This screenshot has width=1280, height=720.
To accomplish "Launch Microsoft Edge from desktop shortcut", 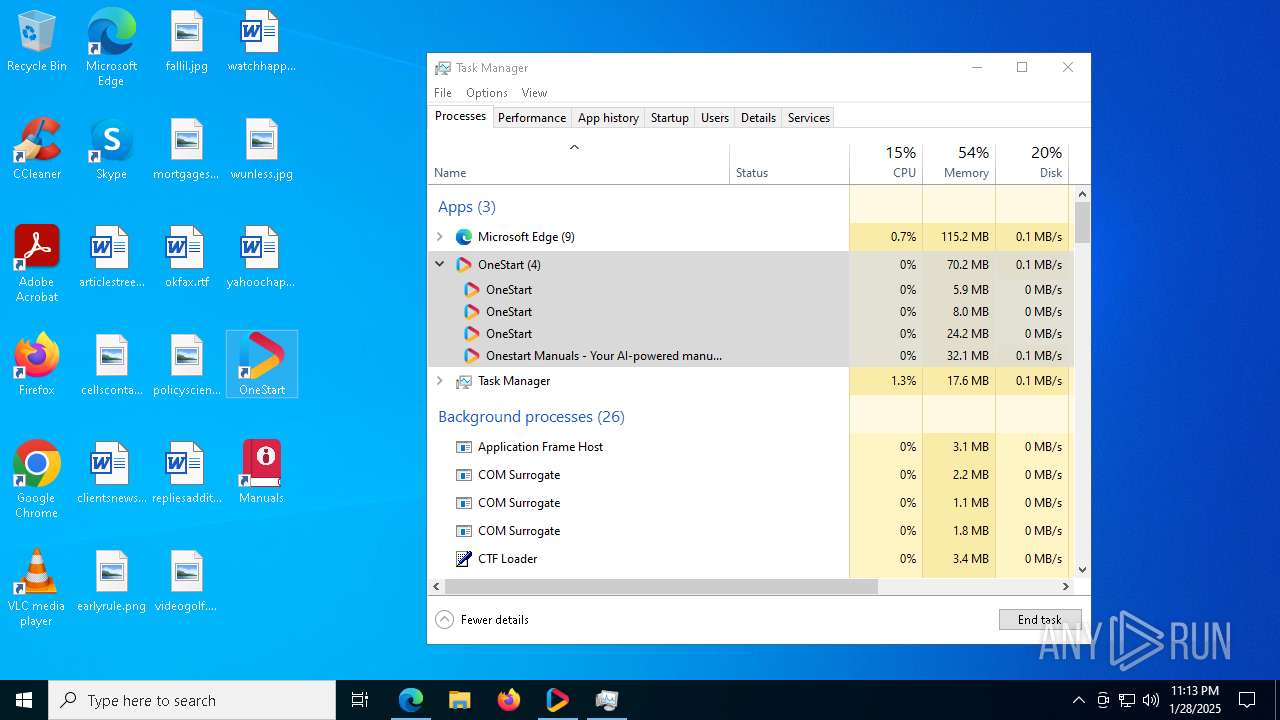I will pos(111,48).
